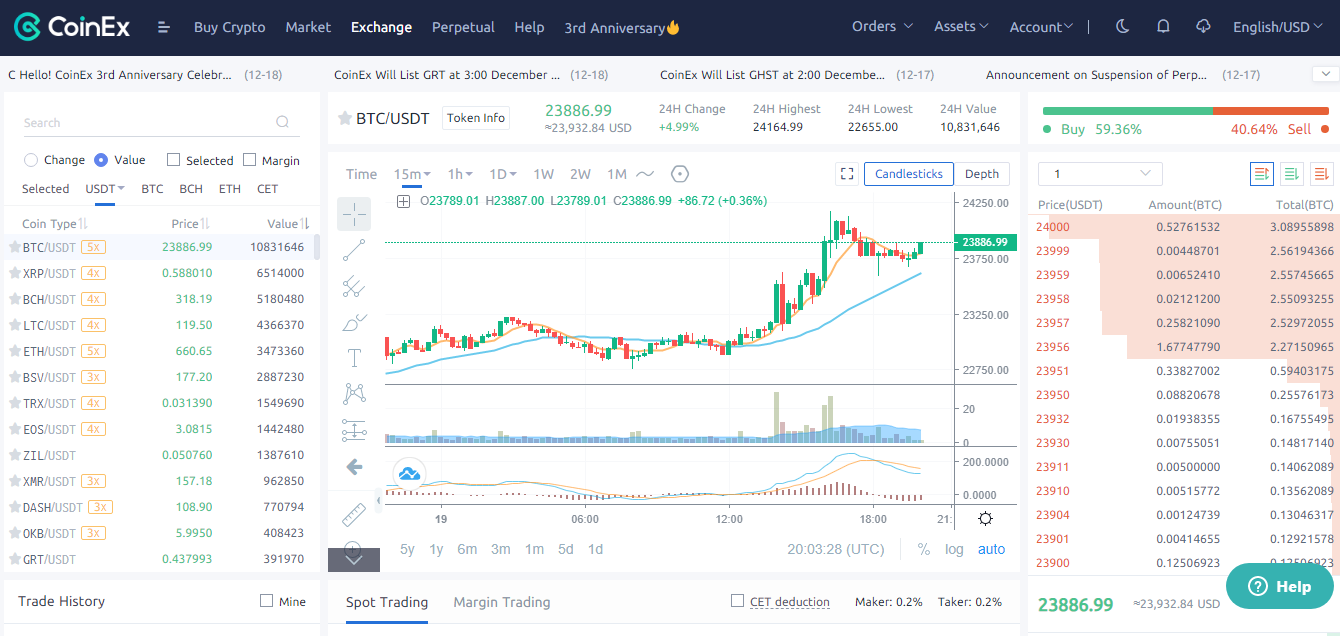Expand the announcements bar dropdown

(x=1324, y=74)
